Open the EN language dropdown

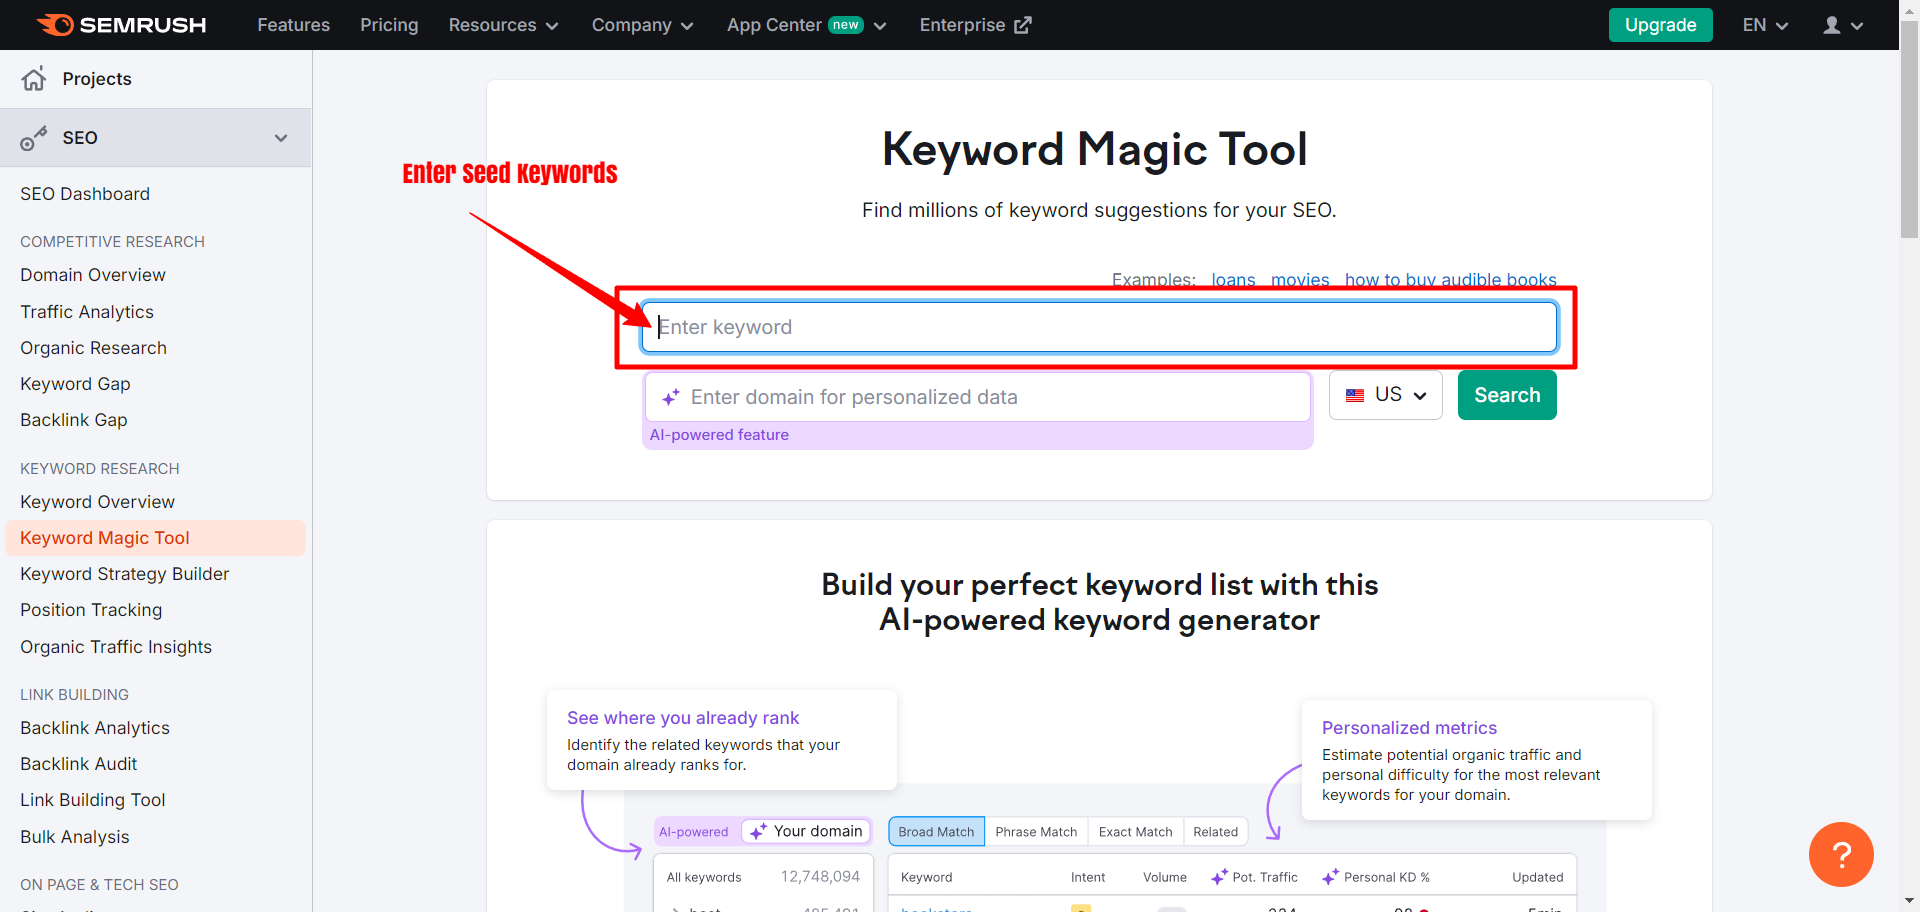[x=1765, y=25]
